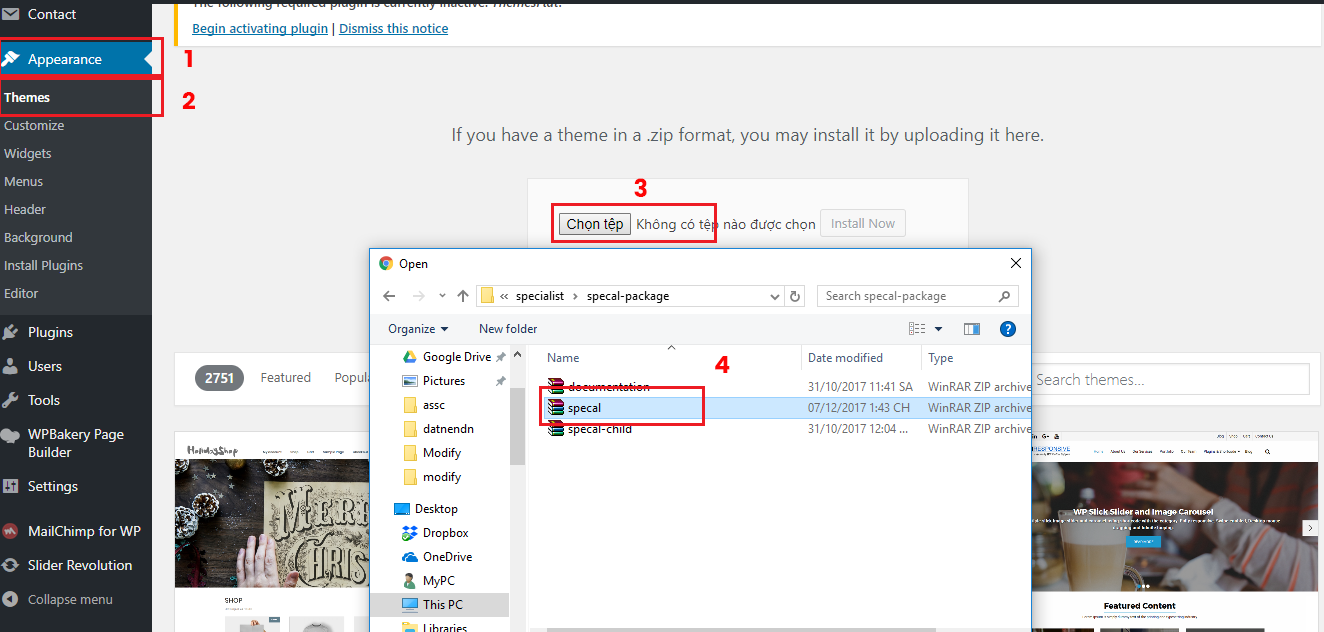This screenshot has width=1324, height=632.
Task: Open the Appearance menu in sidebar
Action: 76,59
